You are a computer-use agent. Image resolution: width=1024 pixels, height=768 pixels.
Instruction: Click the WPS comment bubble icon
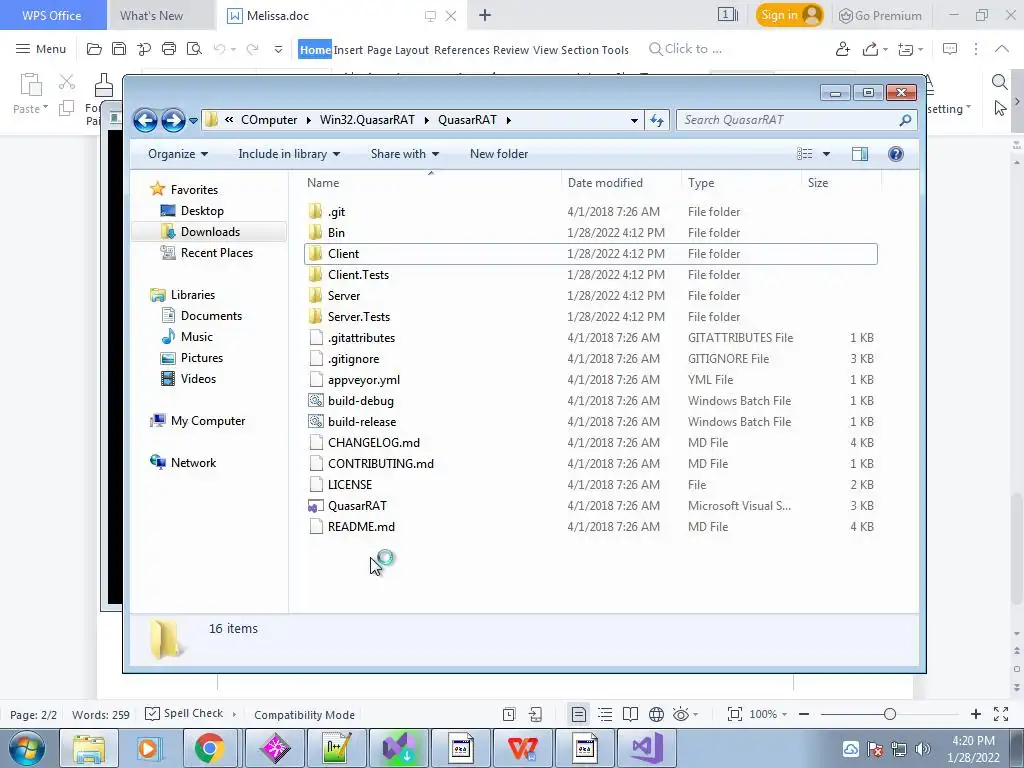pyautogui.click(x=950, y=49)
